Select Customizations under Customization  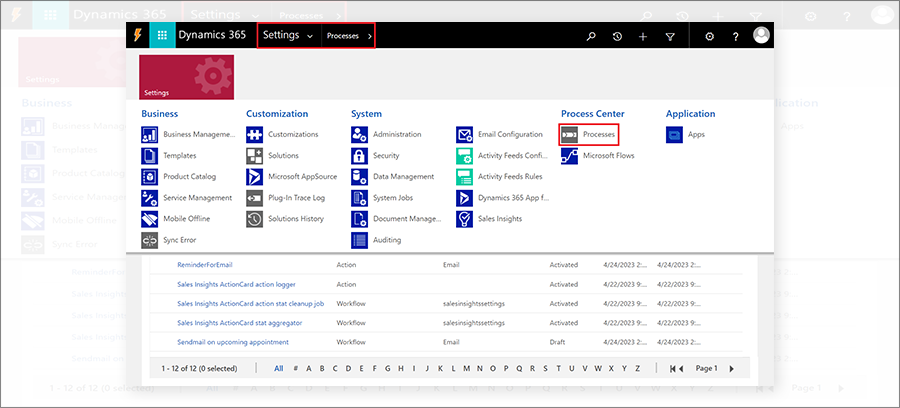pos(293,134)
